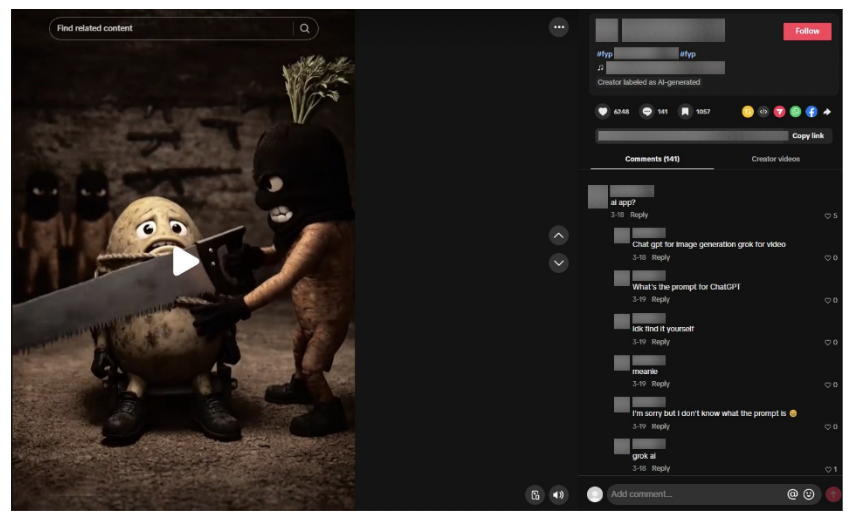This screenshot has width=856, height=522.
Task: Open the three-dots more options menu
Action: [558, 27]
